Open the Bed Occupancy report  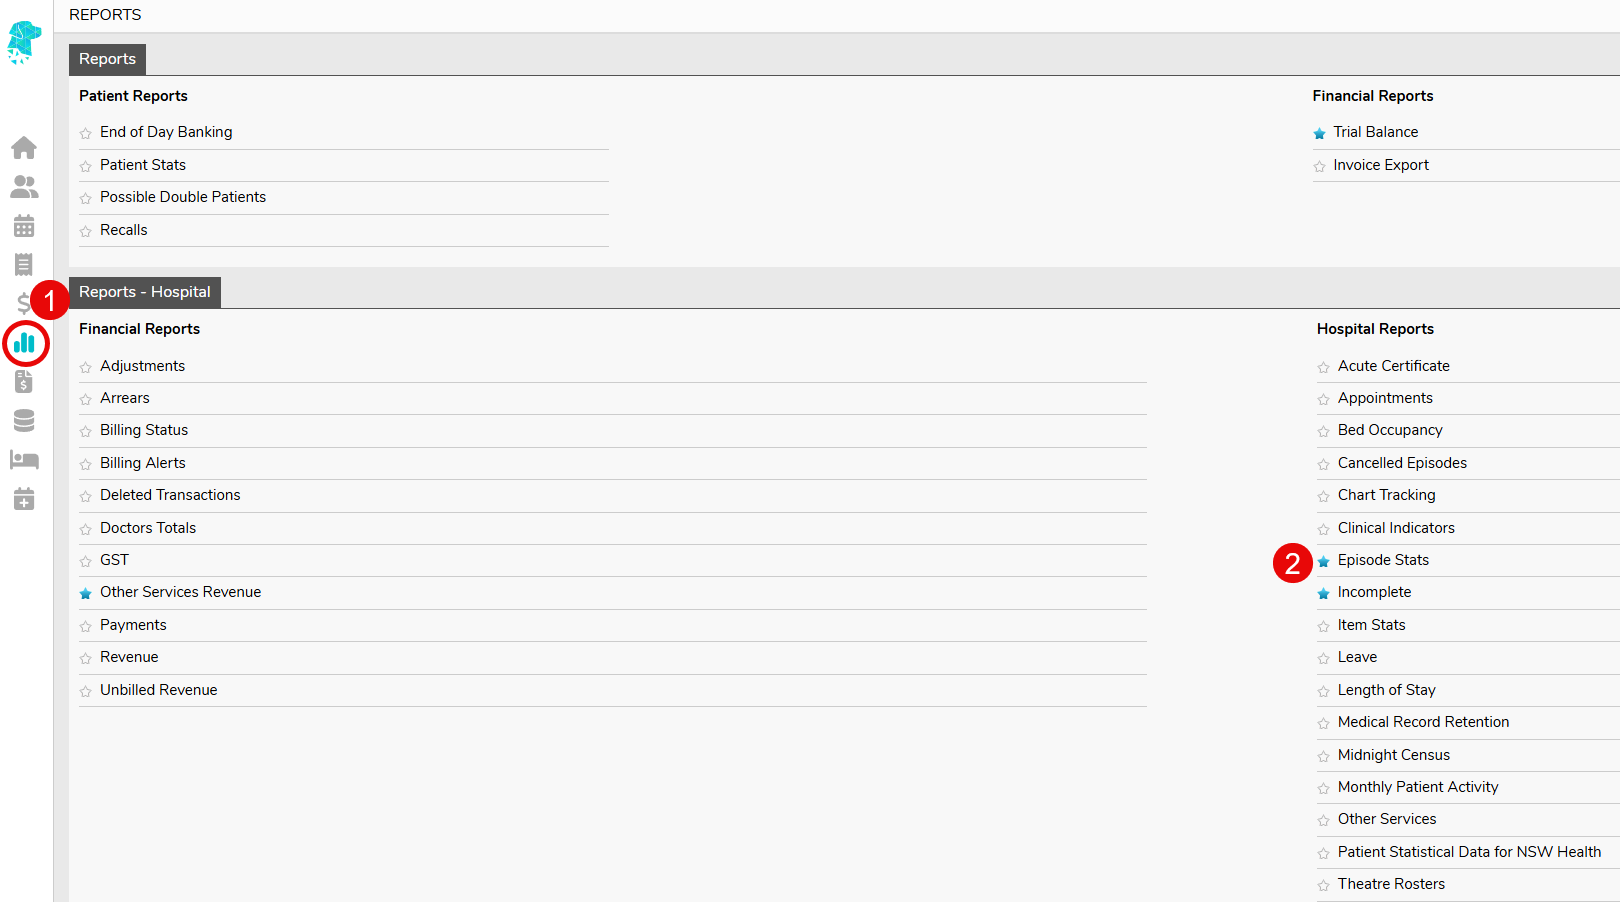point(1390,430)
